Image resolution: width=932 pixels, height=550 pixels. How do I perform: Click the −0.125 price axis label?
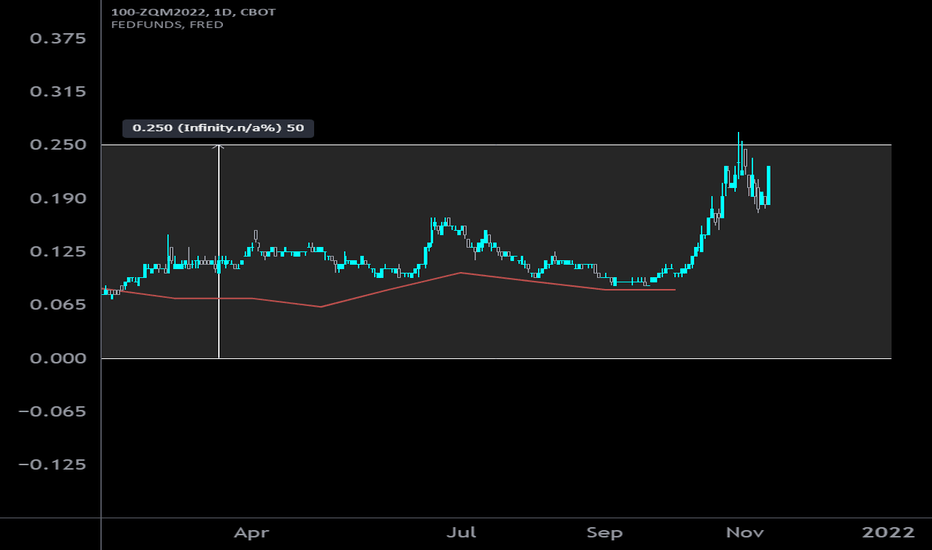(x=52, y=464)
